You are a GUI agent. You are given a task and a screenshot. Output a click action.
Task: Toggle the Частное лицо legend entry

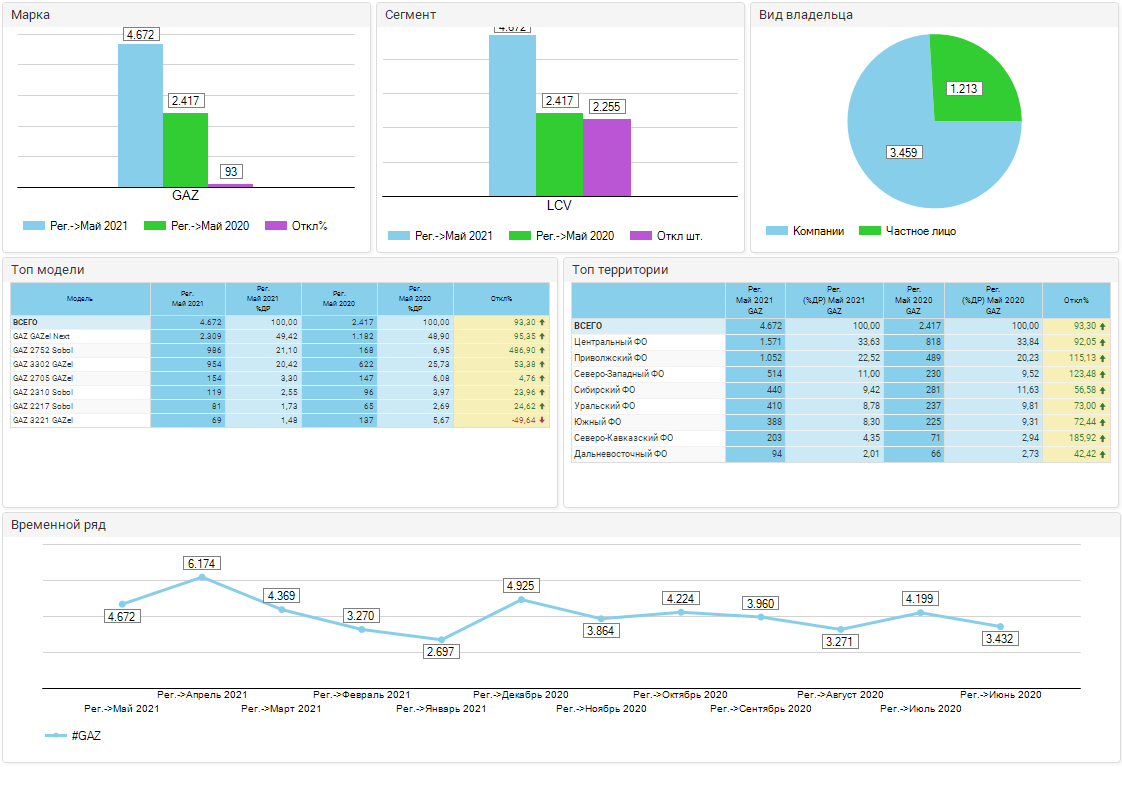(x=908, y=231)
